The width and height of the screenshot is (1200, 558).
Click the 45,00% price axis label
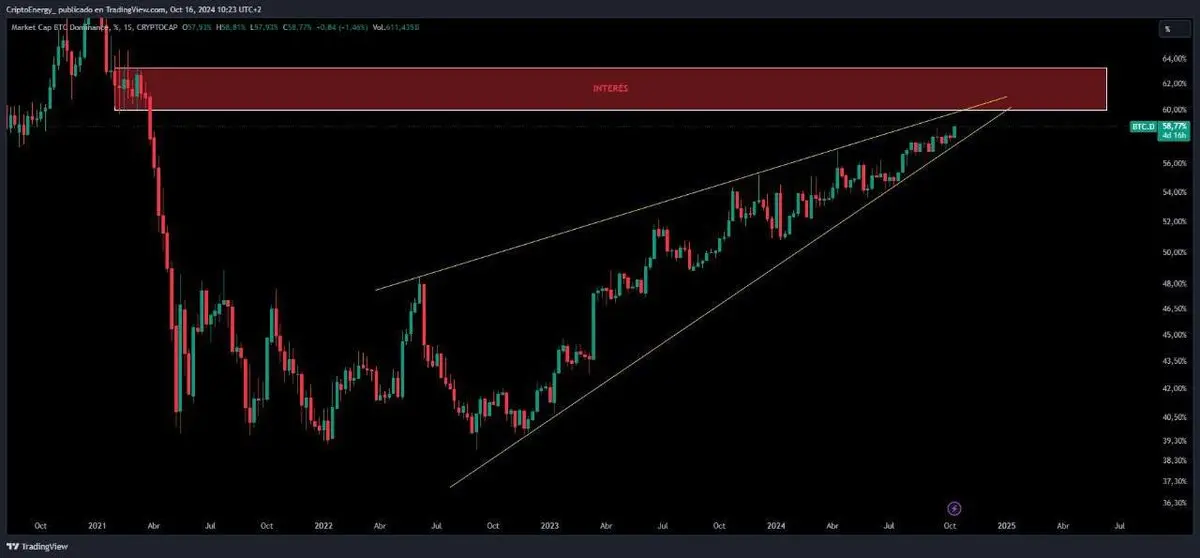[1174, 335]
